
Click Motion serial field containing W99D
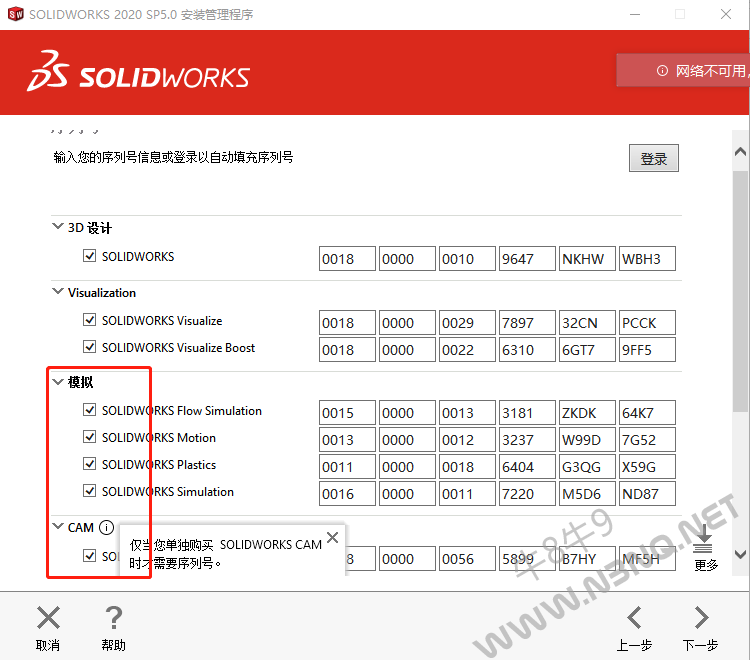[587, 440]
